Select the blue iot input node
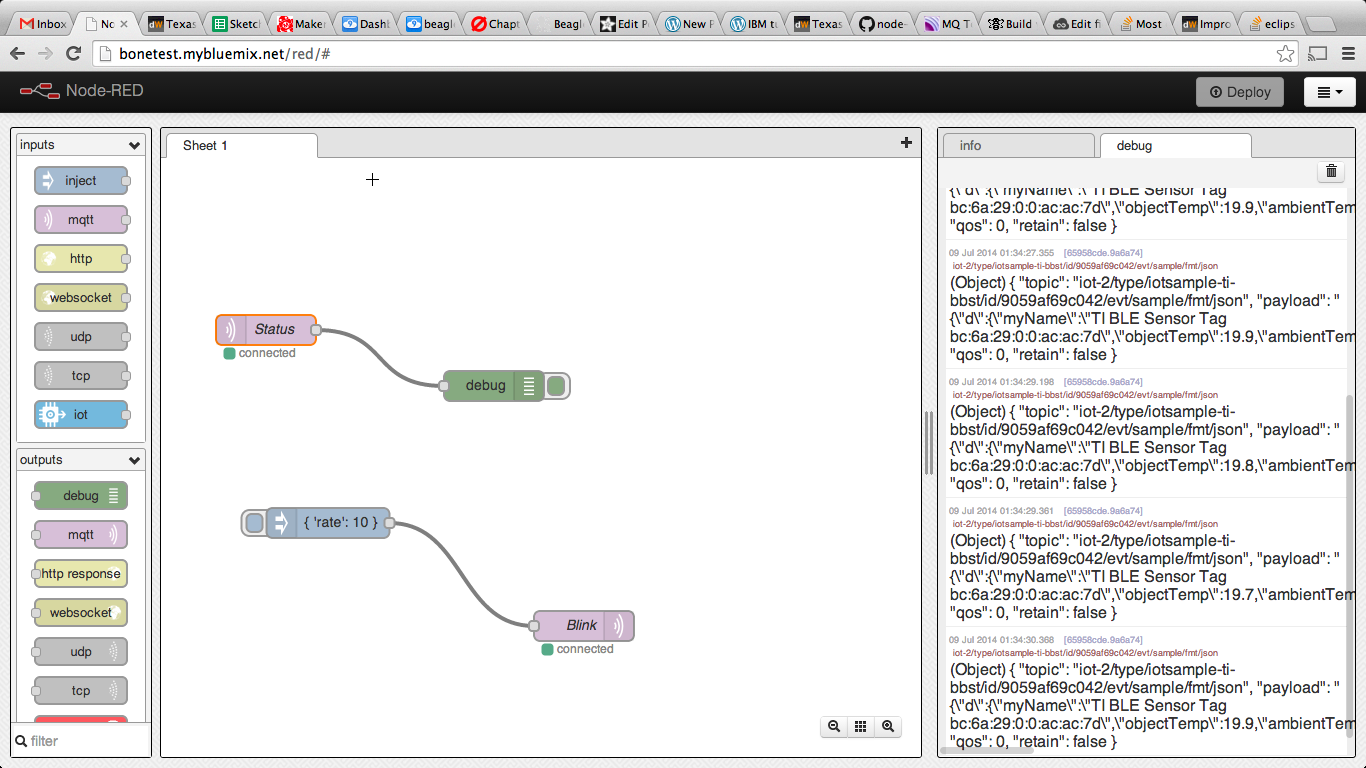This screenshot has height=768, width=1366. click(81, 415)
